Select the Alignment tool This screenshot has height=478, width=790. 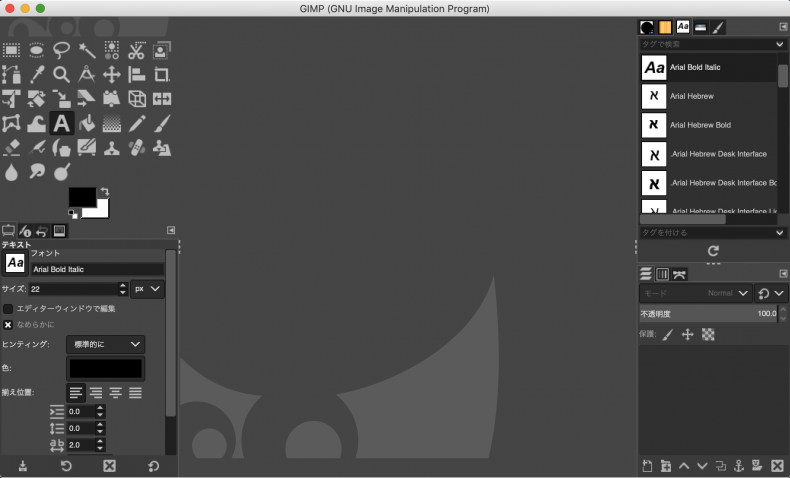click(137, 75)
